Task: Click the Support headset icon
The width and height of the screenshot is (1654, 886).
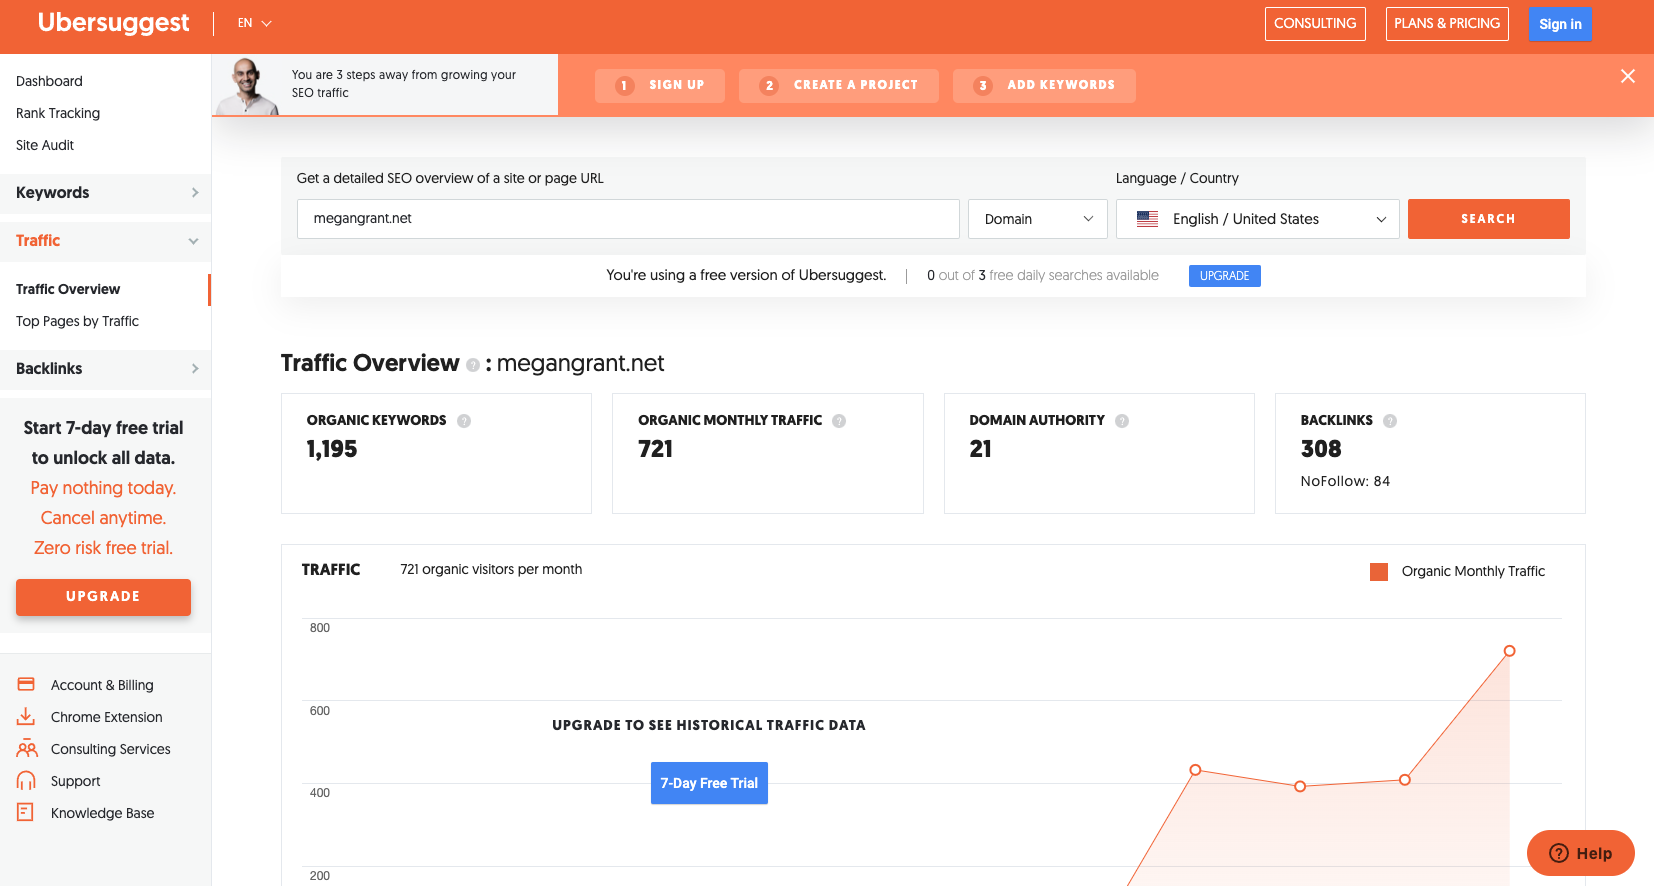Action: (26, 781)
